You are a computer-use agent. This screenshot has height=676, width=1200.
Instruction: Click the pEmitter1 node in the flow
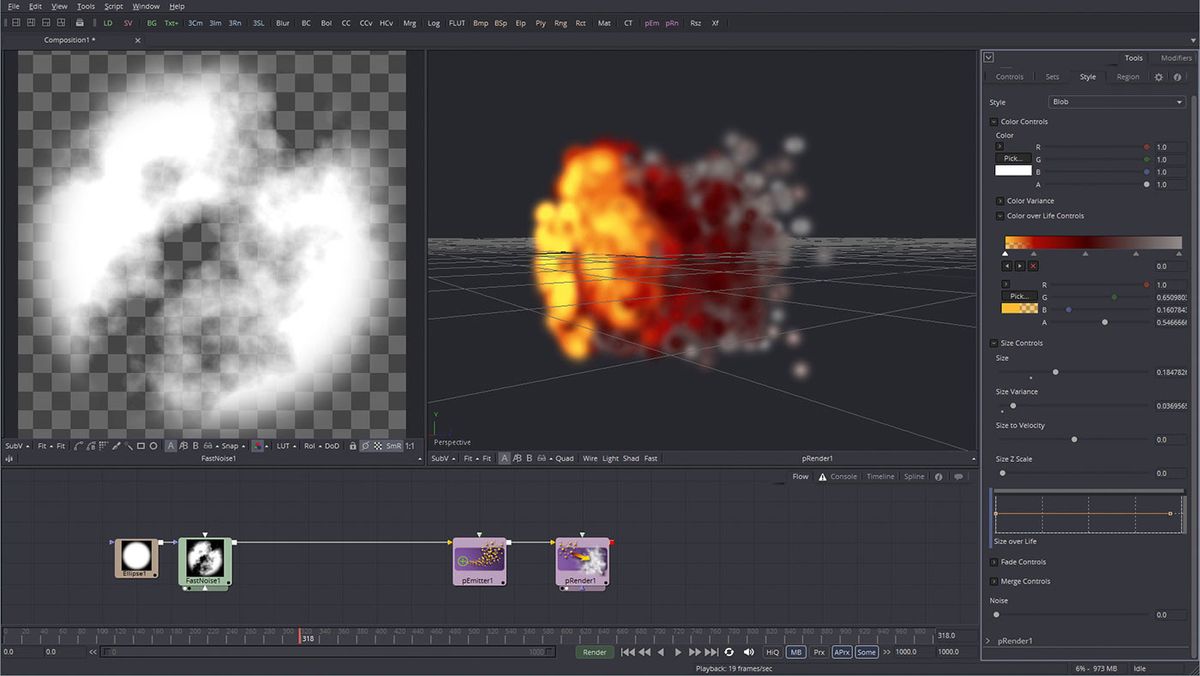click(480, 562)
